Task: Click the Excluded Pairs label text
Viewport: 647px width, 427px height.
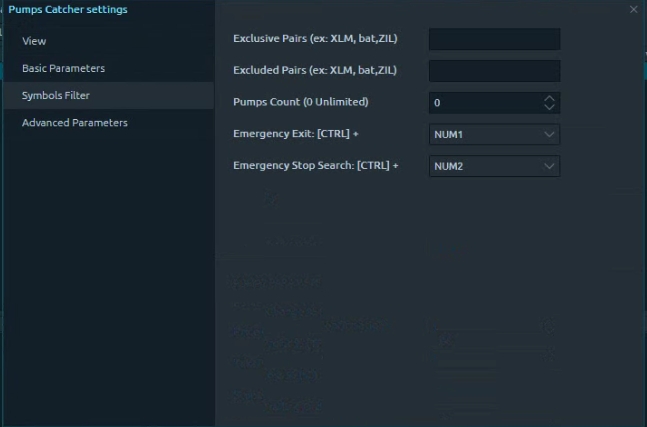Action: [x=314, y=70]
